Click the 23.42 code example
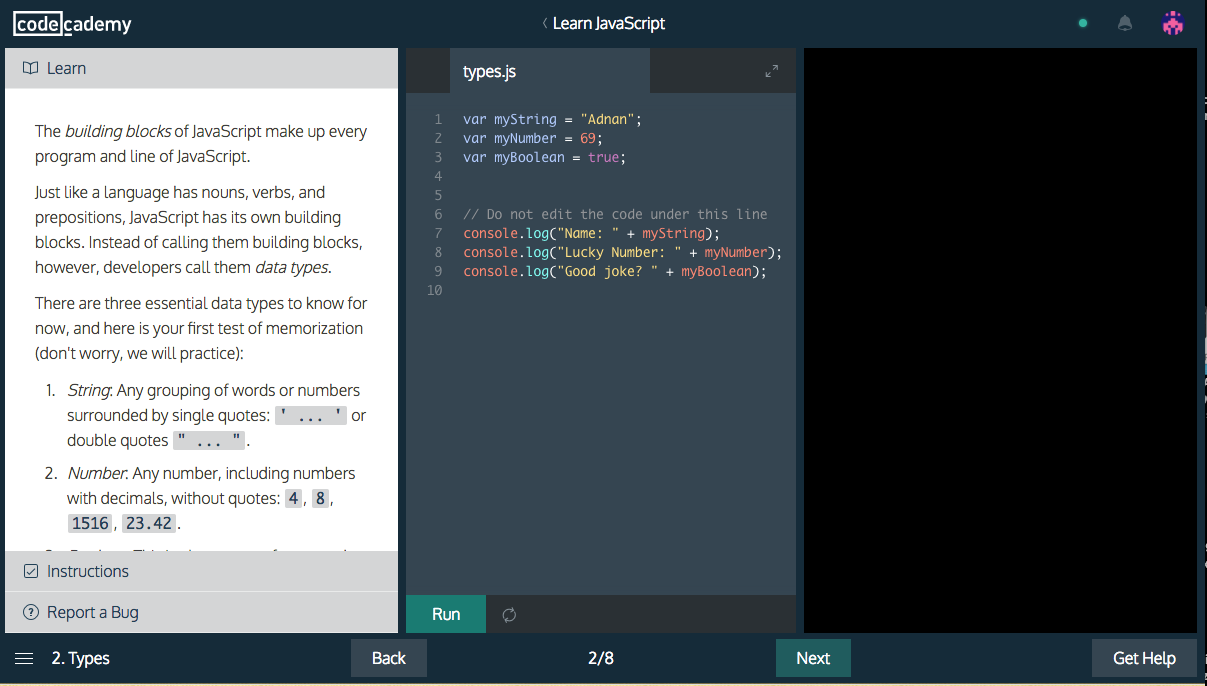 click(x=149, y=523)
